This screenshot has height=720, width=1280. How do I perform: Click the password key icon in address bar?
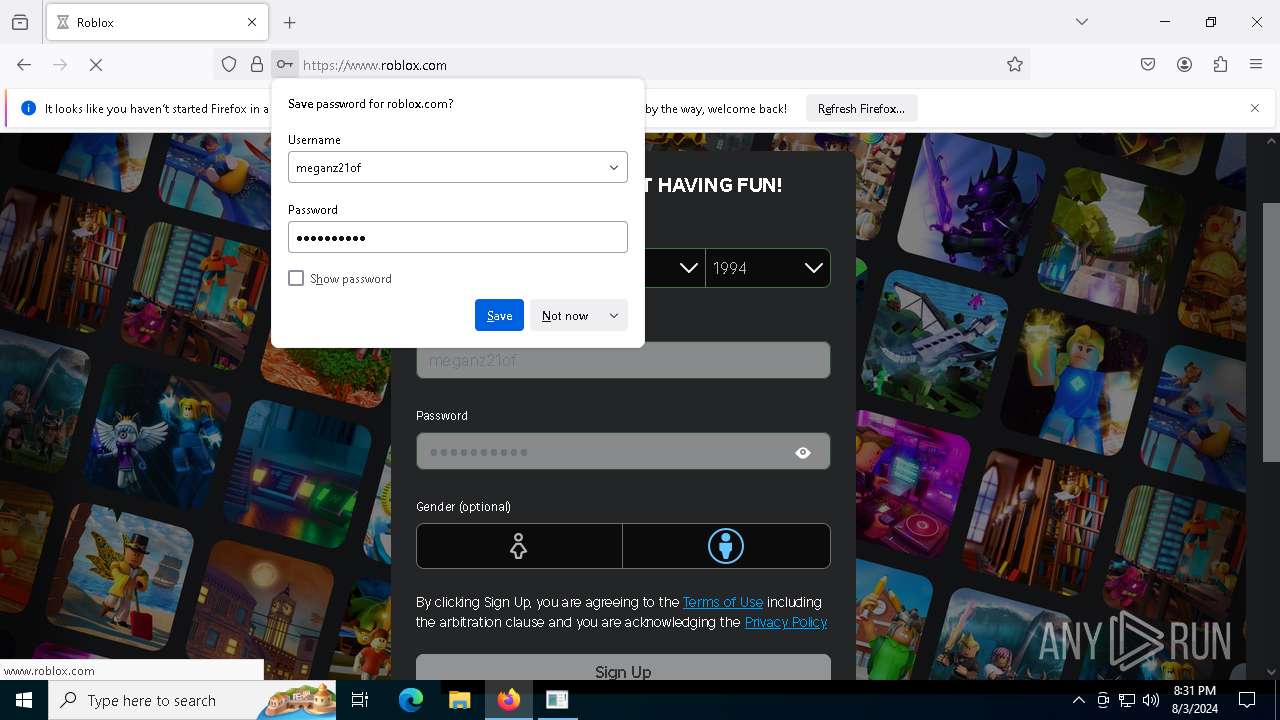point(285,65)
